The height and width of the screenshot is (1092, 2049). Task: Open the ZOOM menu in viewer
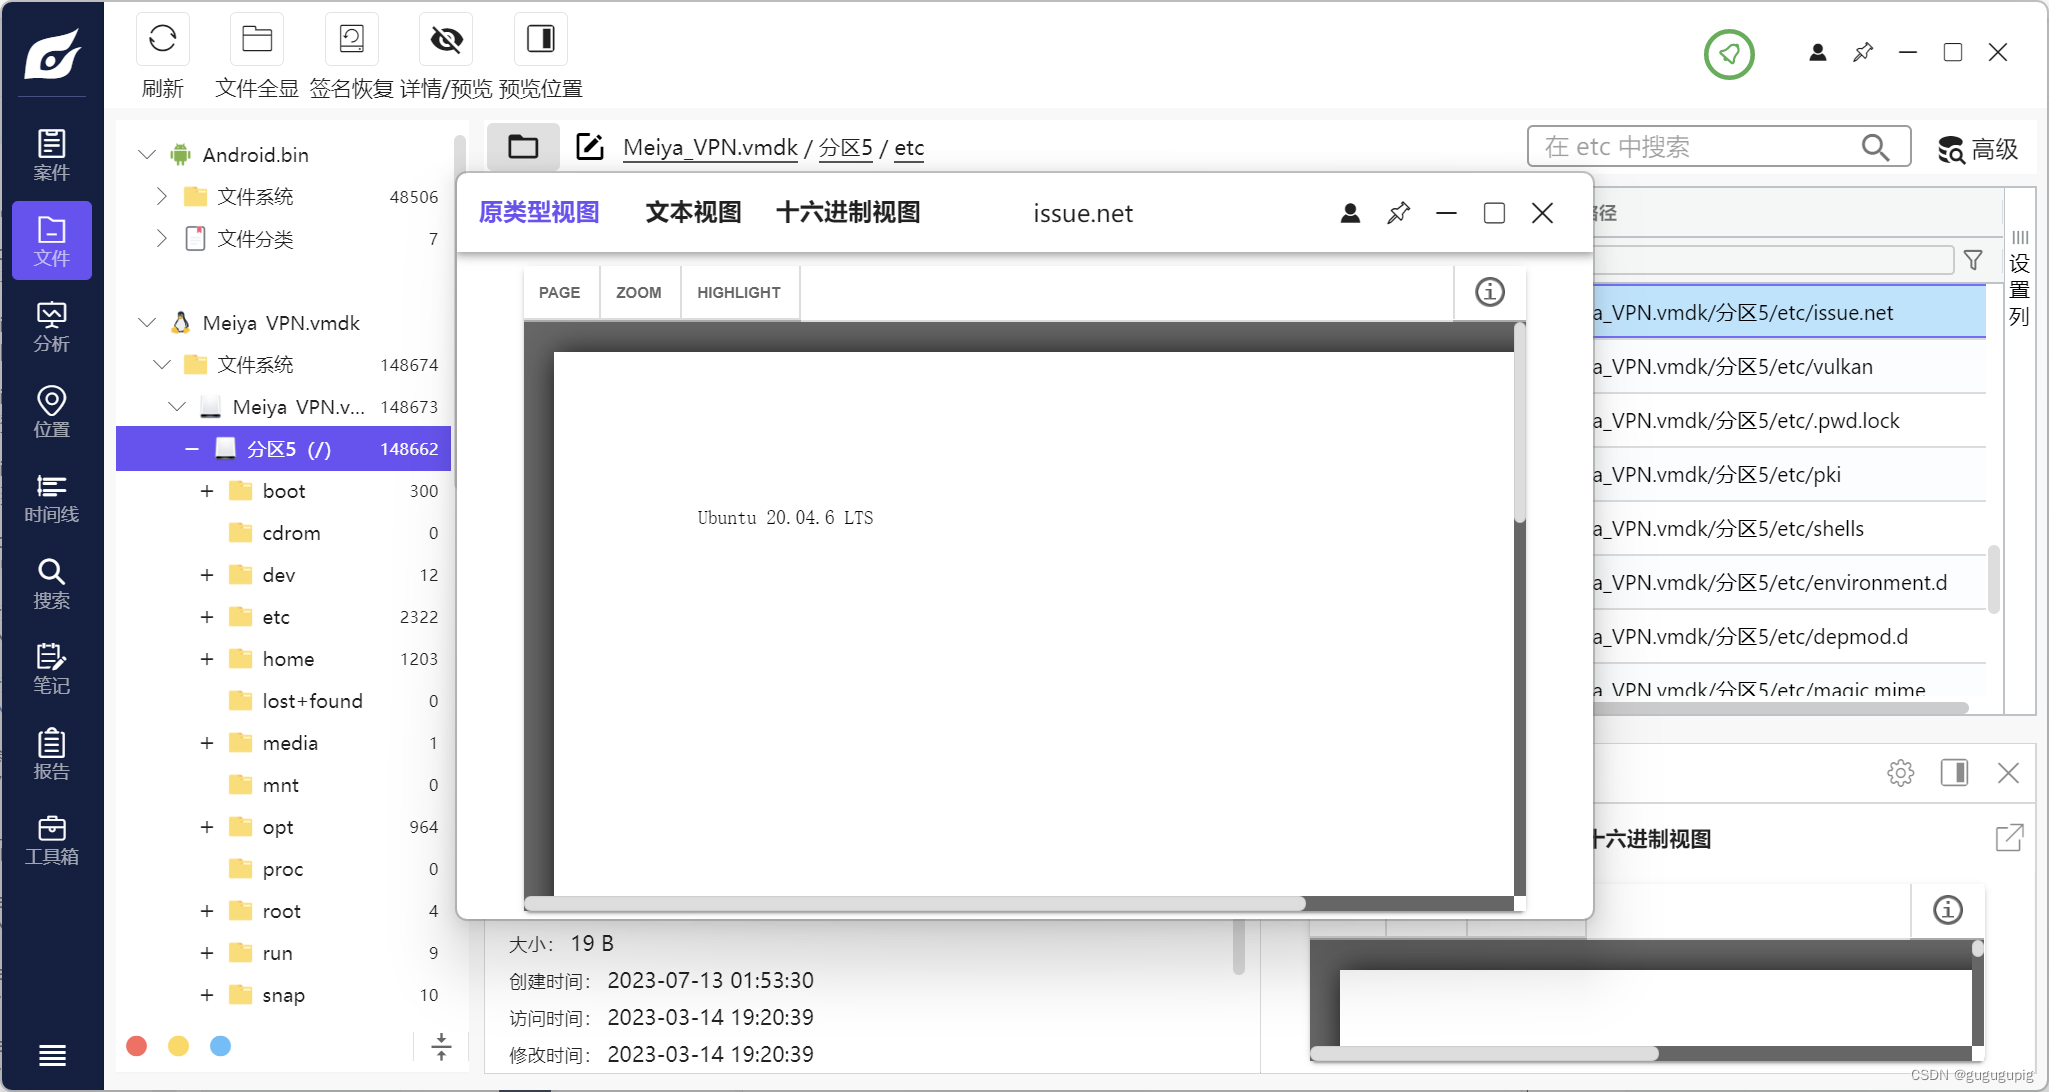[x=638, y=292]
